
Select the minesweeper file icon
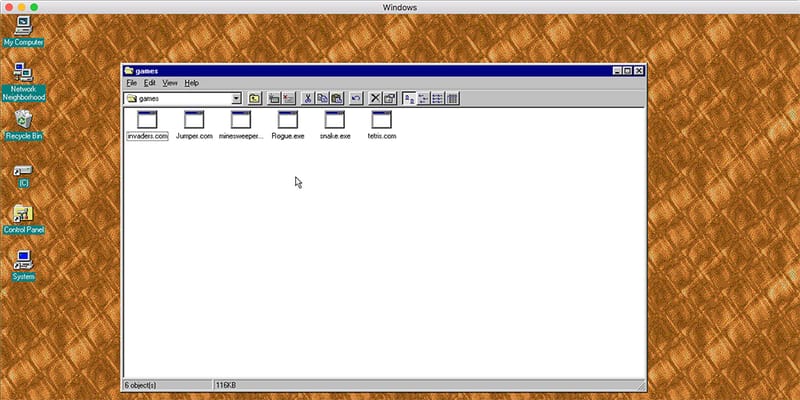(241, 120)
